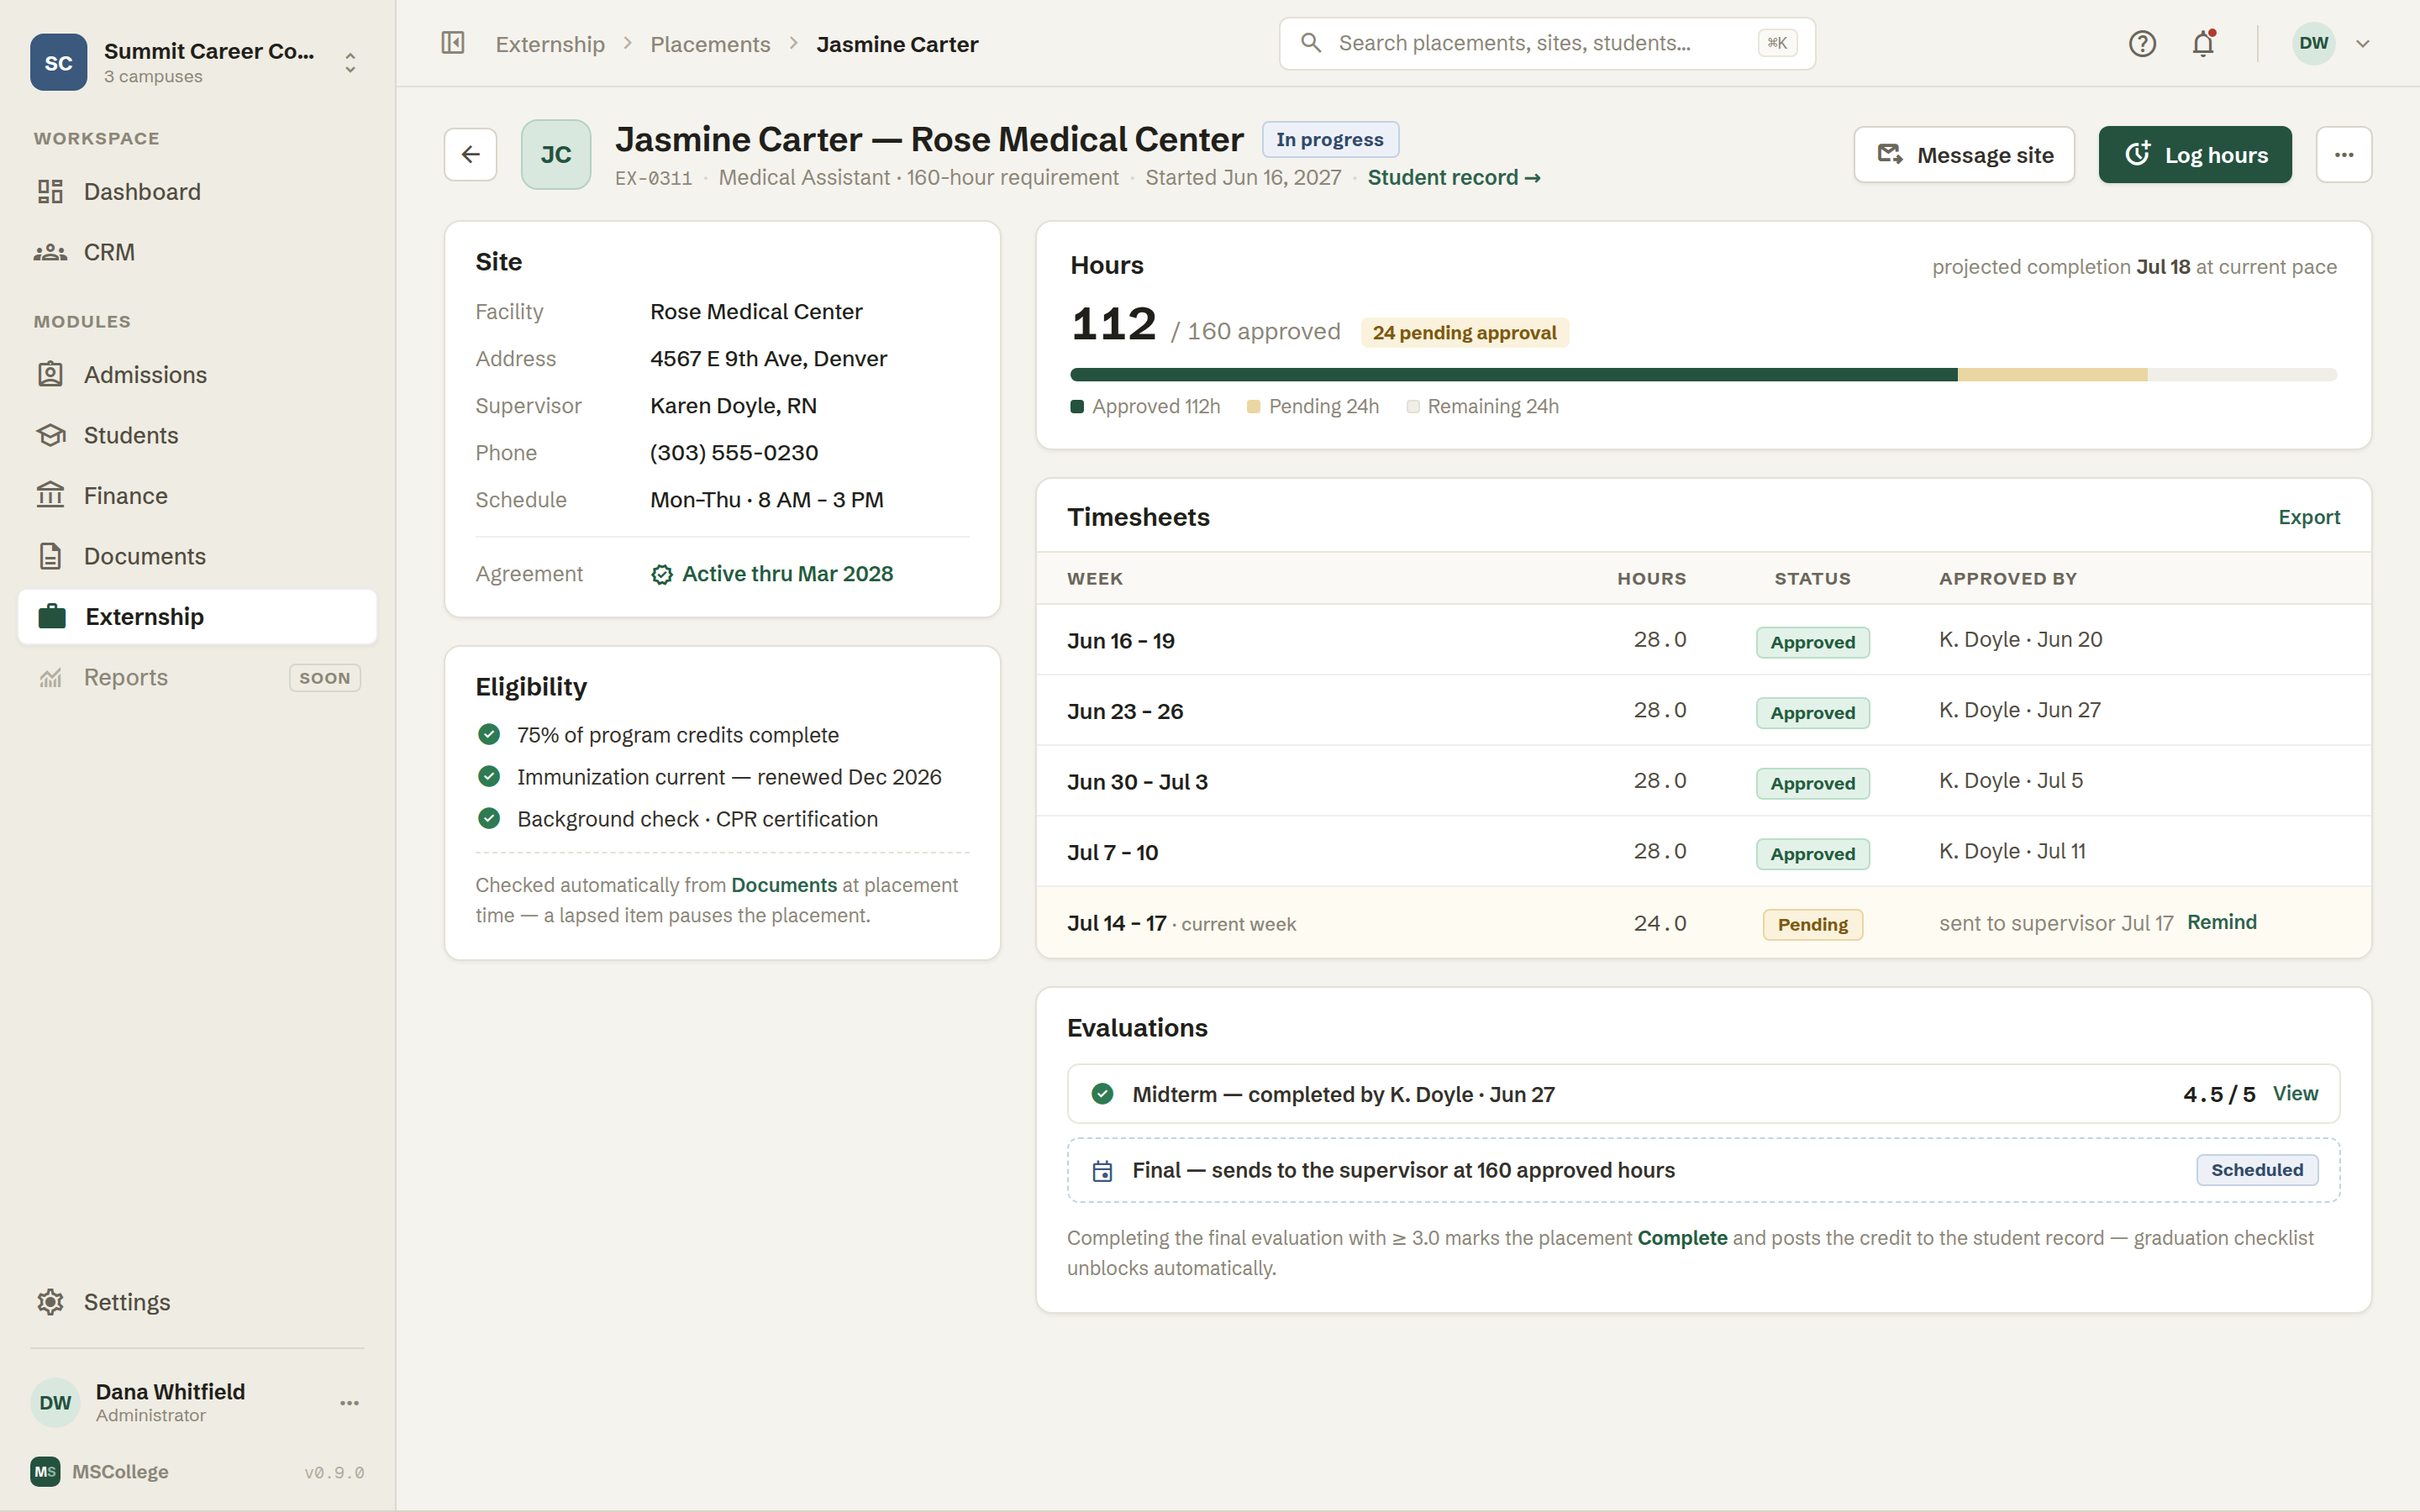The width and height of the screenshot is (2420, 1512).
Task: Collapse sidebar with the panel toggle icon
Action: coord(453,43)
